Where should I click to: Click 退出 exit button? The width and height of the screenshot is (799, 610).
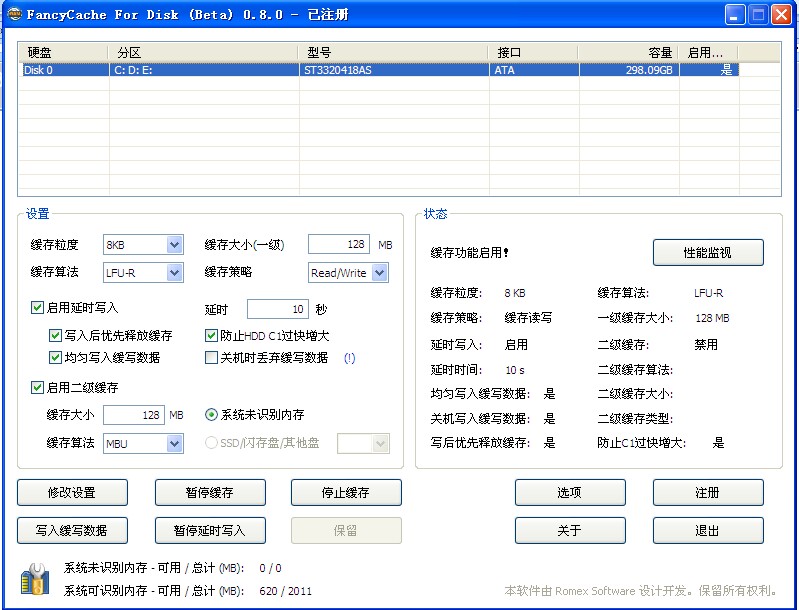[x=708, y=531]
